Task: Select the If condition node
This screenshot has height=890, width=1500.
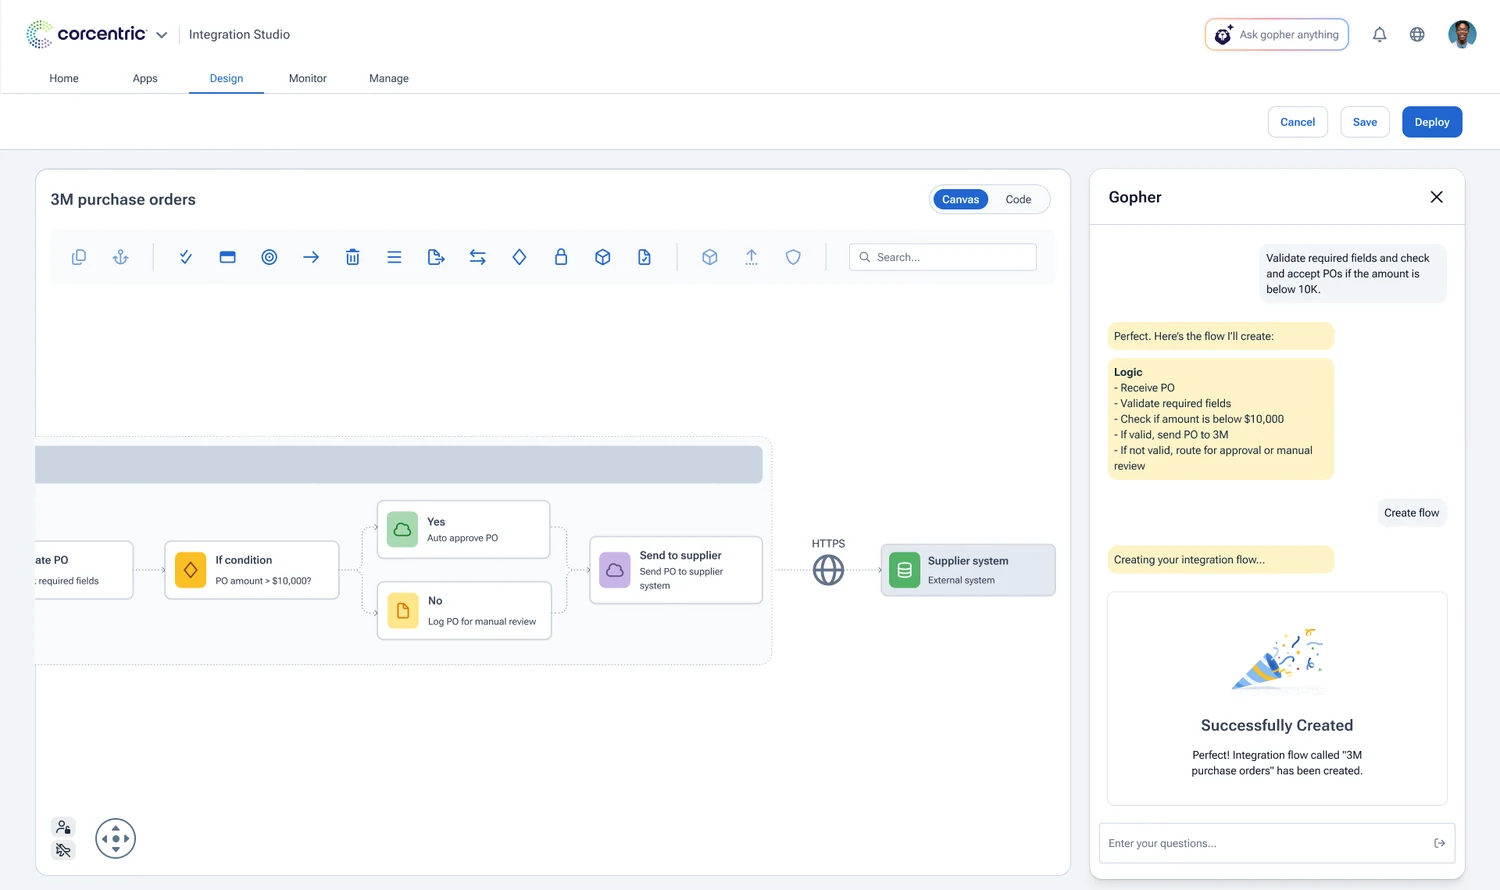Action: coord(252,570)
